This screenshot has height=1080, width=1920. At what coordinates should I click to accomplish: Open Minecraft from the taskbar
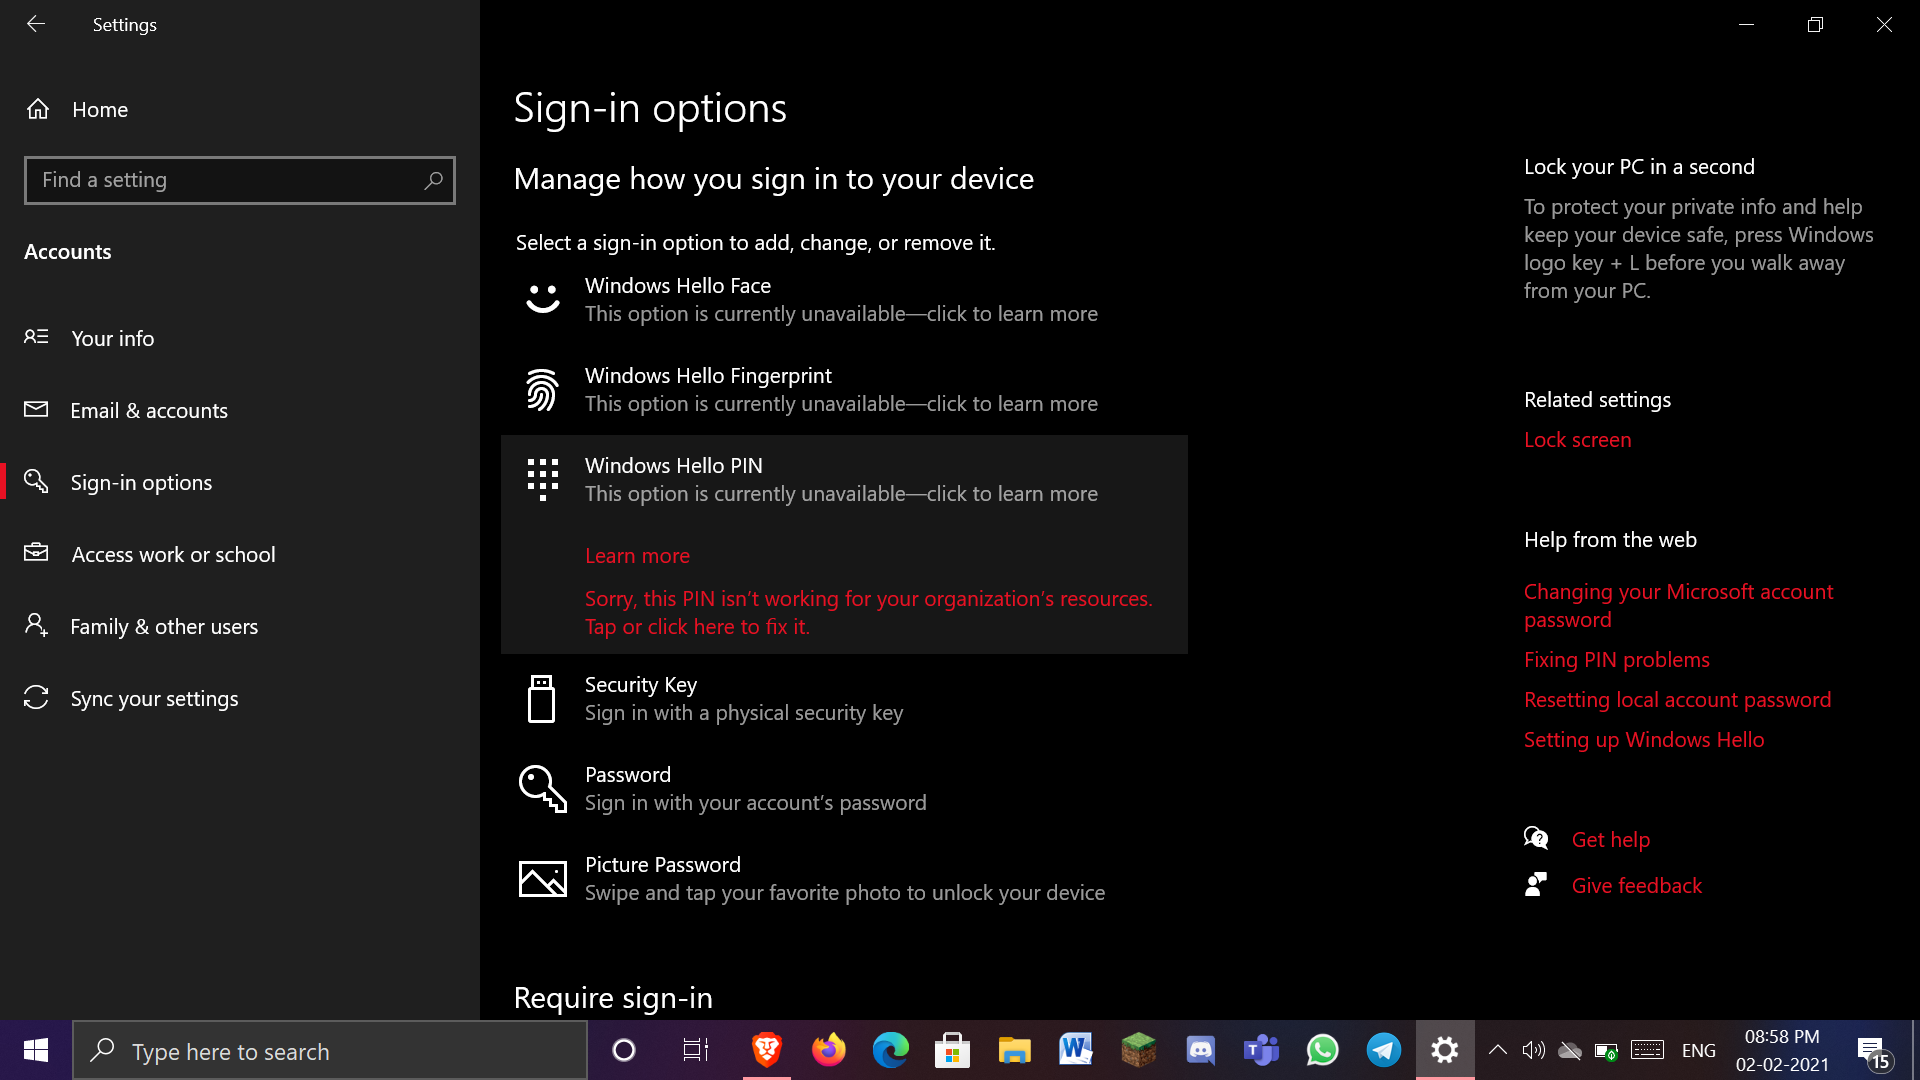1138,1050
